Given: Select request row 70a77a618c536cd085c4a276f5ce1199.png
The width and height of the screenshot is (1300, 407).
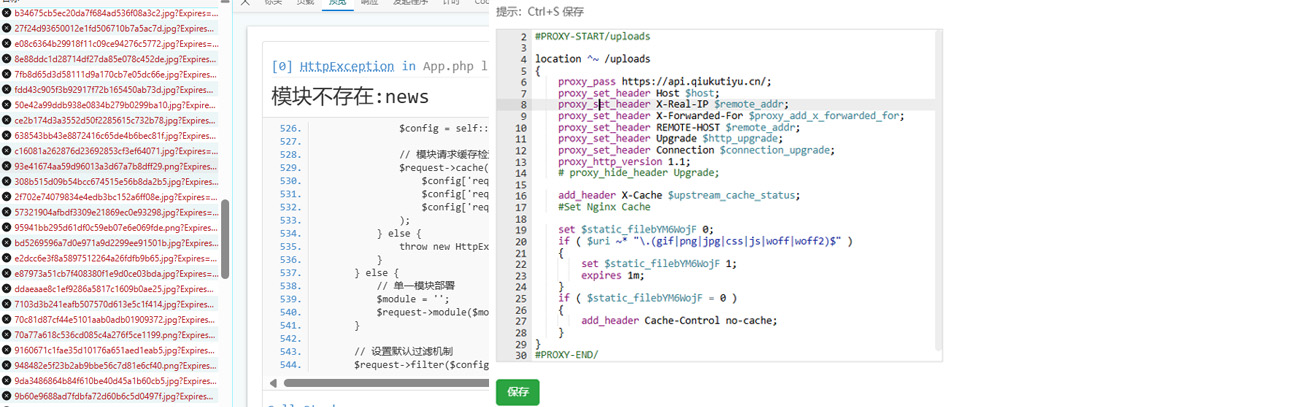Looking at the screenshot, I should click(x=108, y=335).
